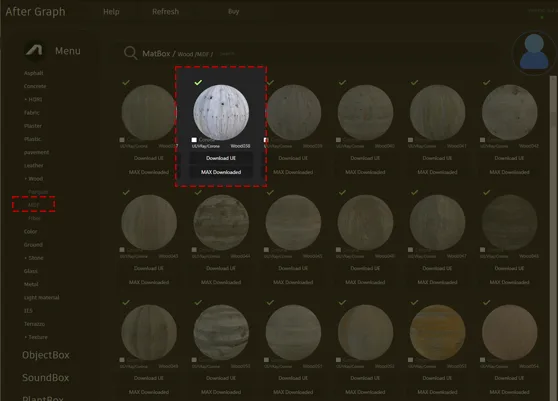Switch to the ObjectBox section
Screen dimensions: 558x401
pyautogui.click(x=46, y=355)
